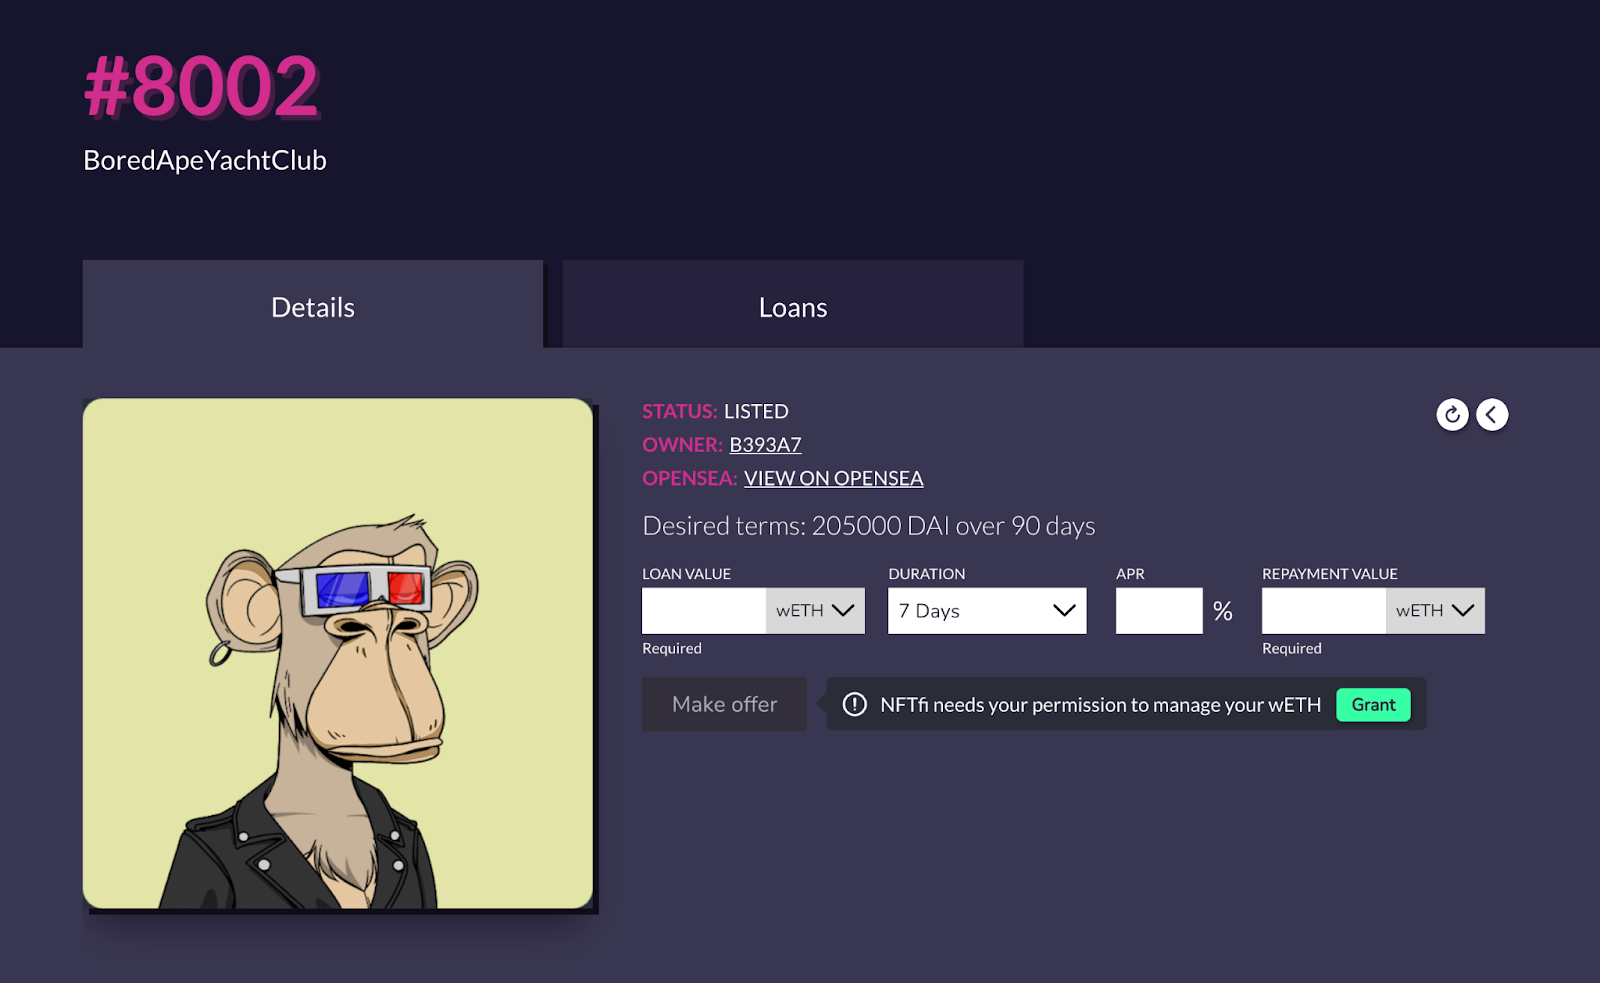
Task: Click the Desired terms 205000 DAI text
Action: (x=869, y=526)
